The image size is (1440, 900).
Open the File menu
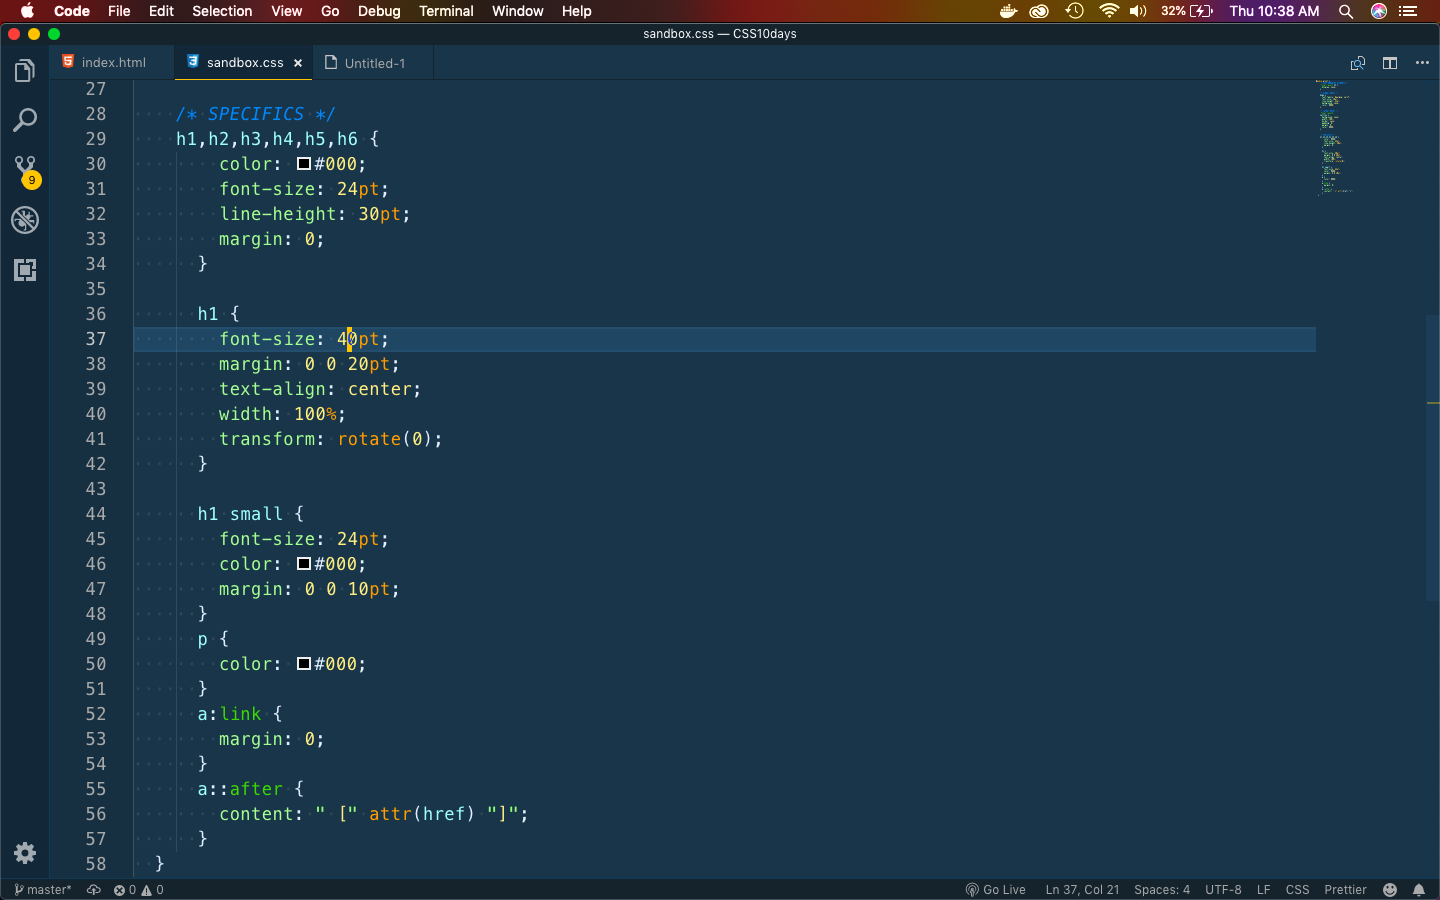tap(119, 11)
